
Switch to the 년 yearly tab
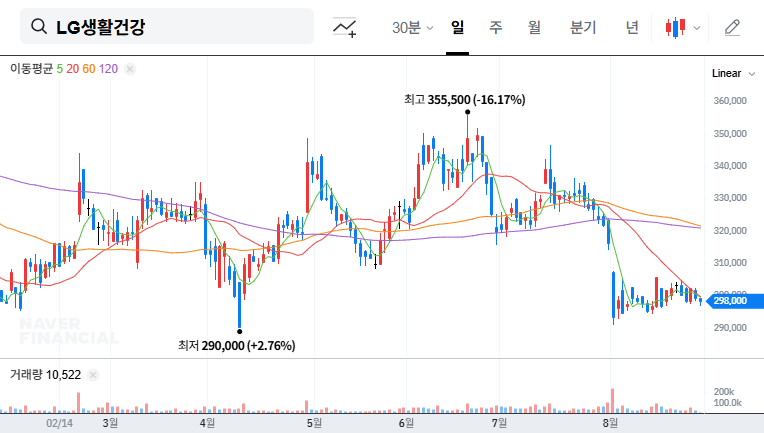coord(632,27)
